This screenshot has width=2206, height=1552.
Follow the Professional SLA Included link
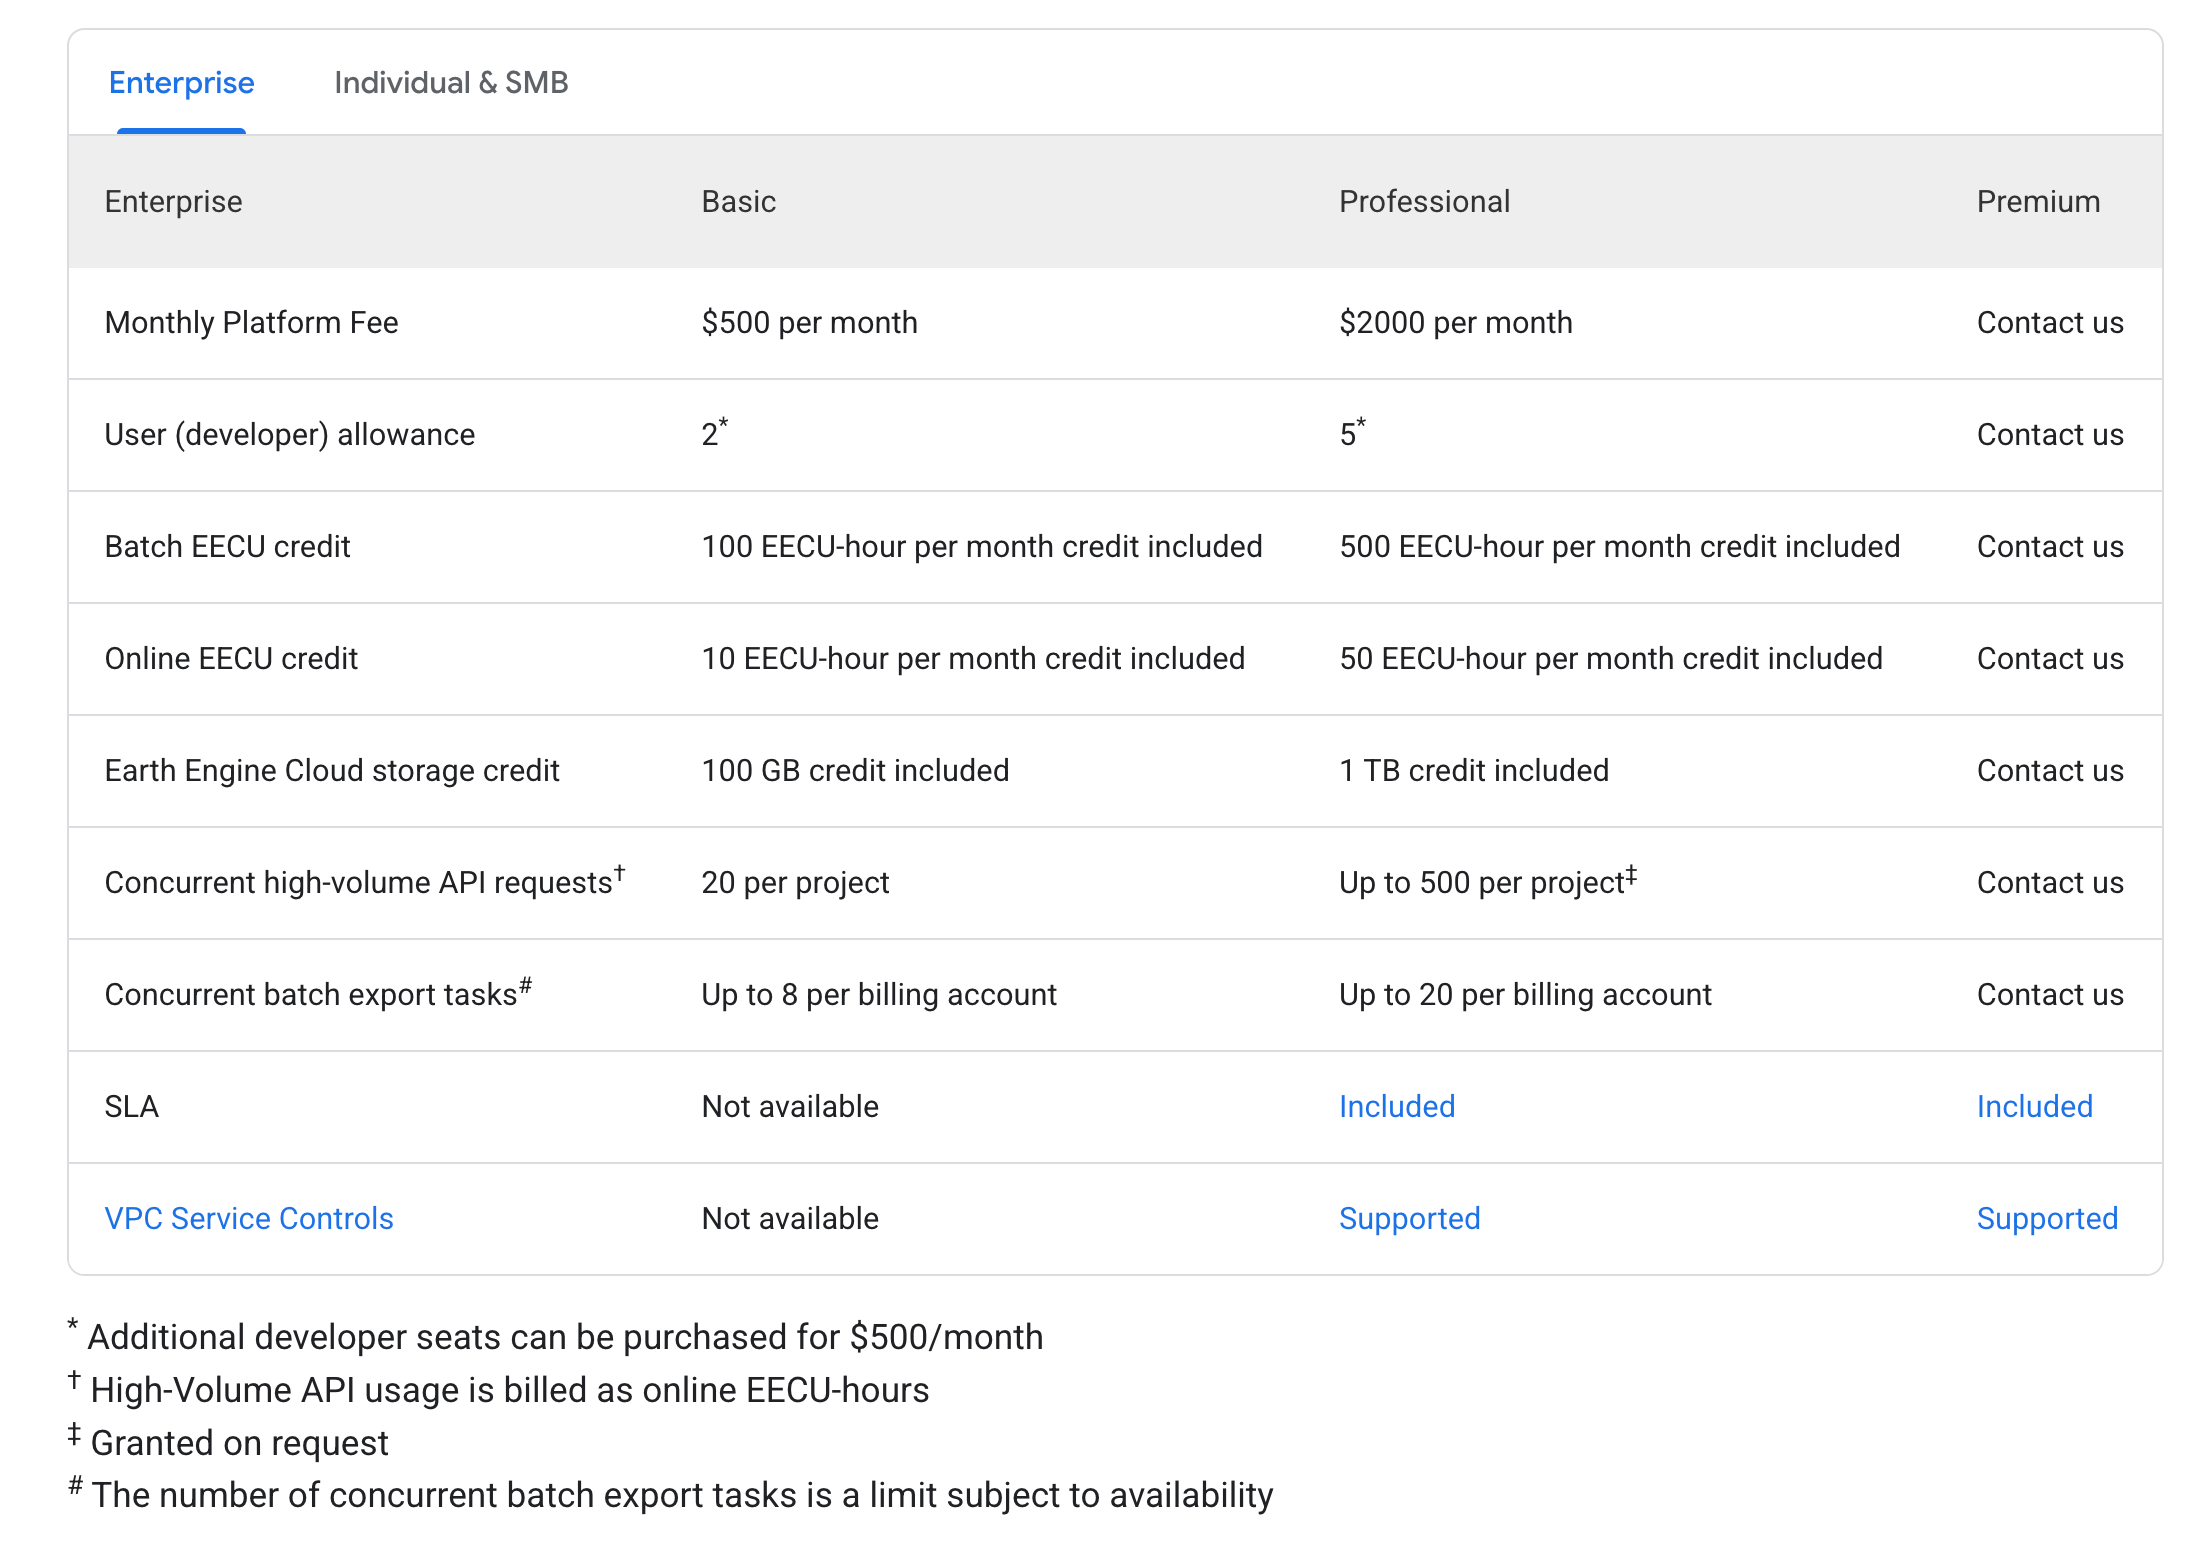(x=1397, y=1106)
